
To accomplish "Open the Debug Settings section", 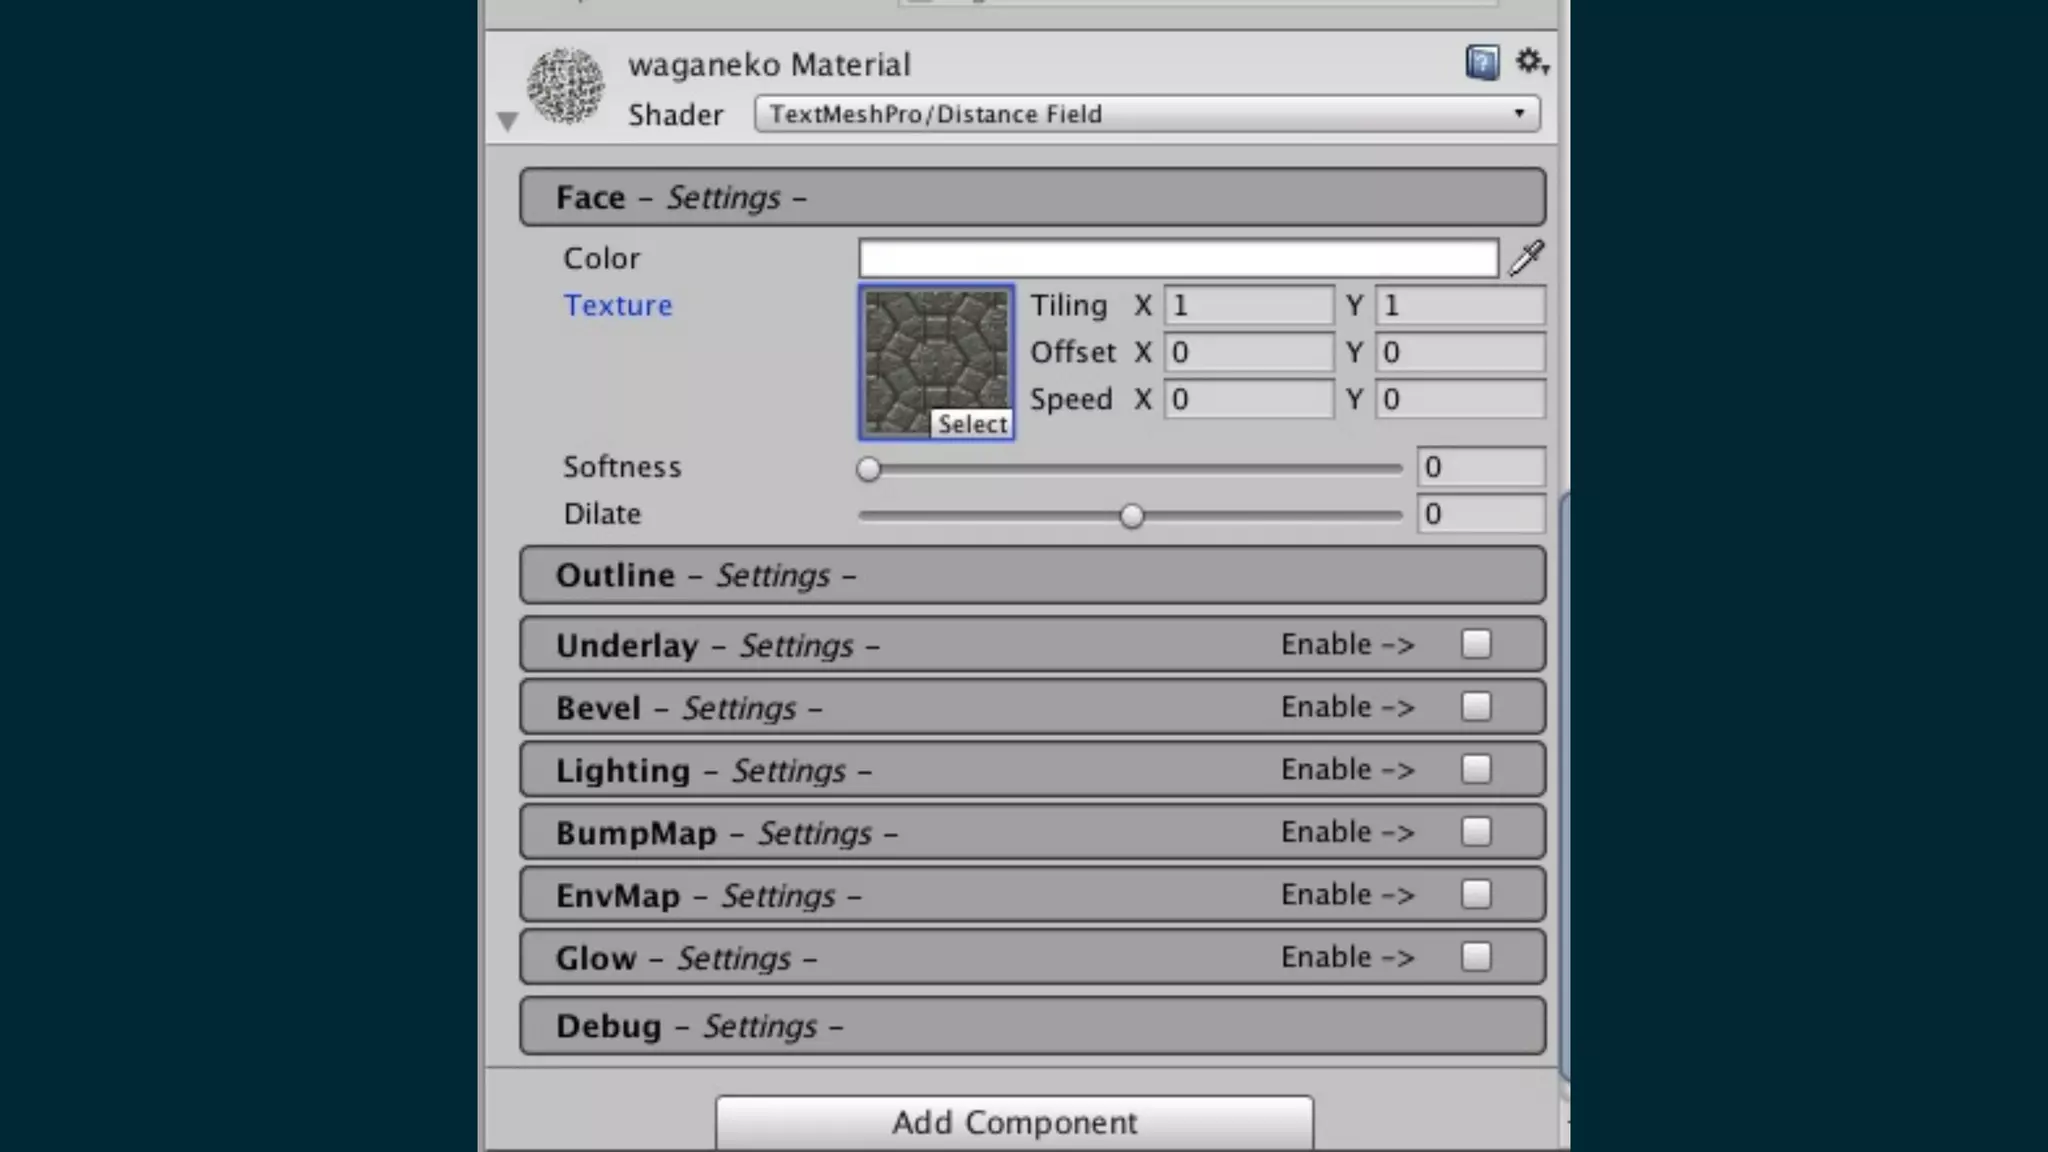I will 1032,1026.
